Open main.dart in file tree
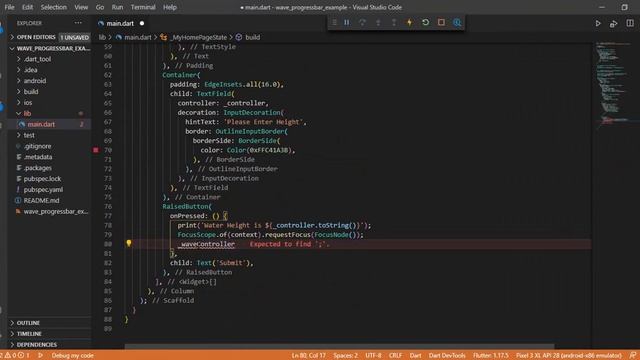The image size is (640, 360). click(x=41, y=124)
